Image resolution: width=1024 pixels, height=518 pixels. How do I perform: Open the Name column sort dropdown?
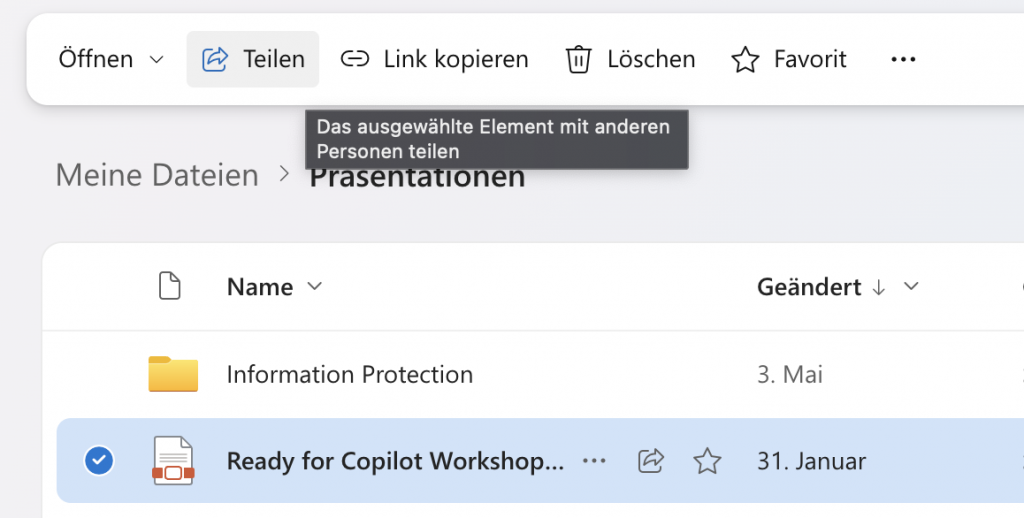click(x=314, y=287)
